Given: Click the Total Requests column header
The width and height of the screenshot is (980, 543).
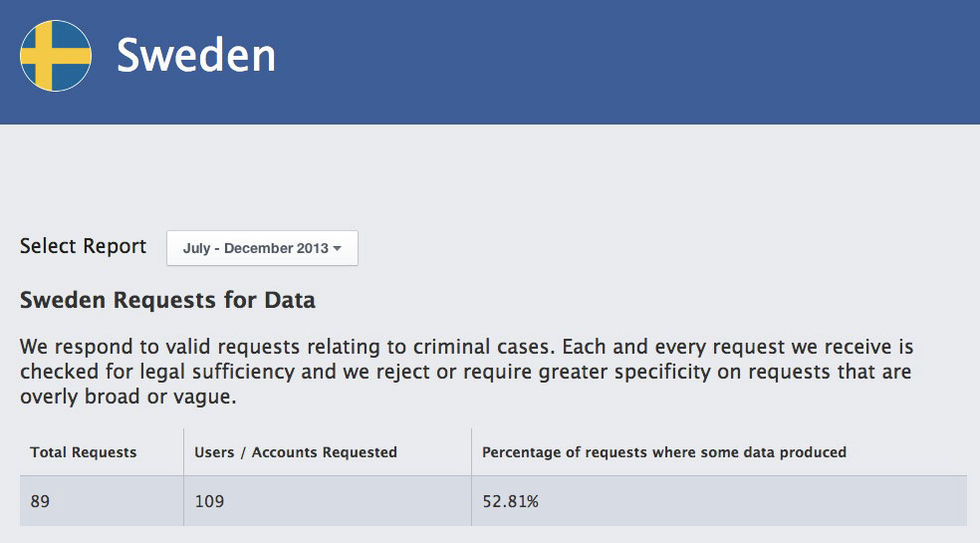Looking at the screenshot, I should click(x=83, y=452).
